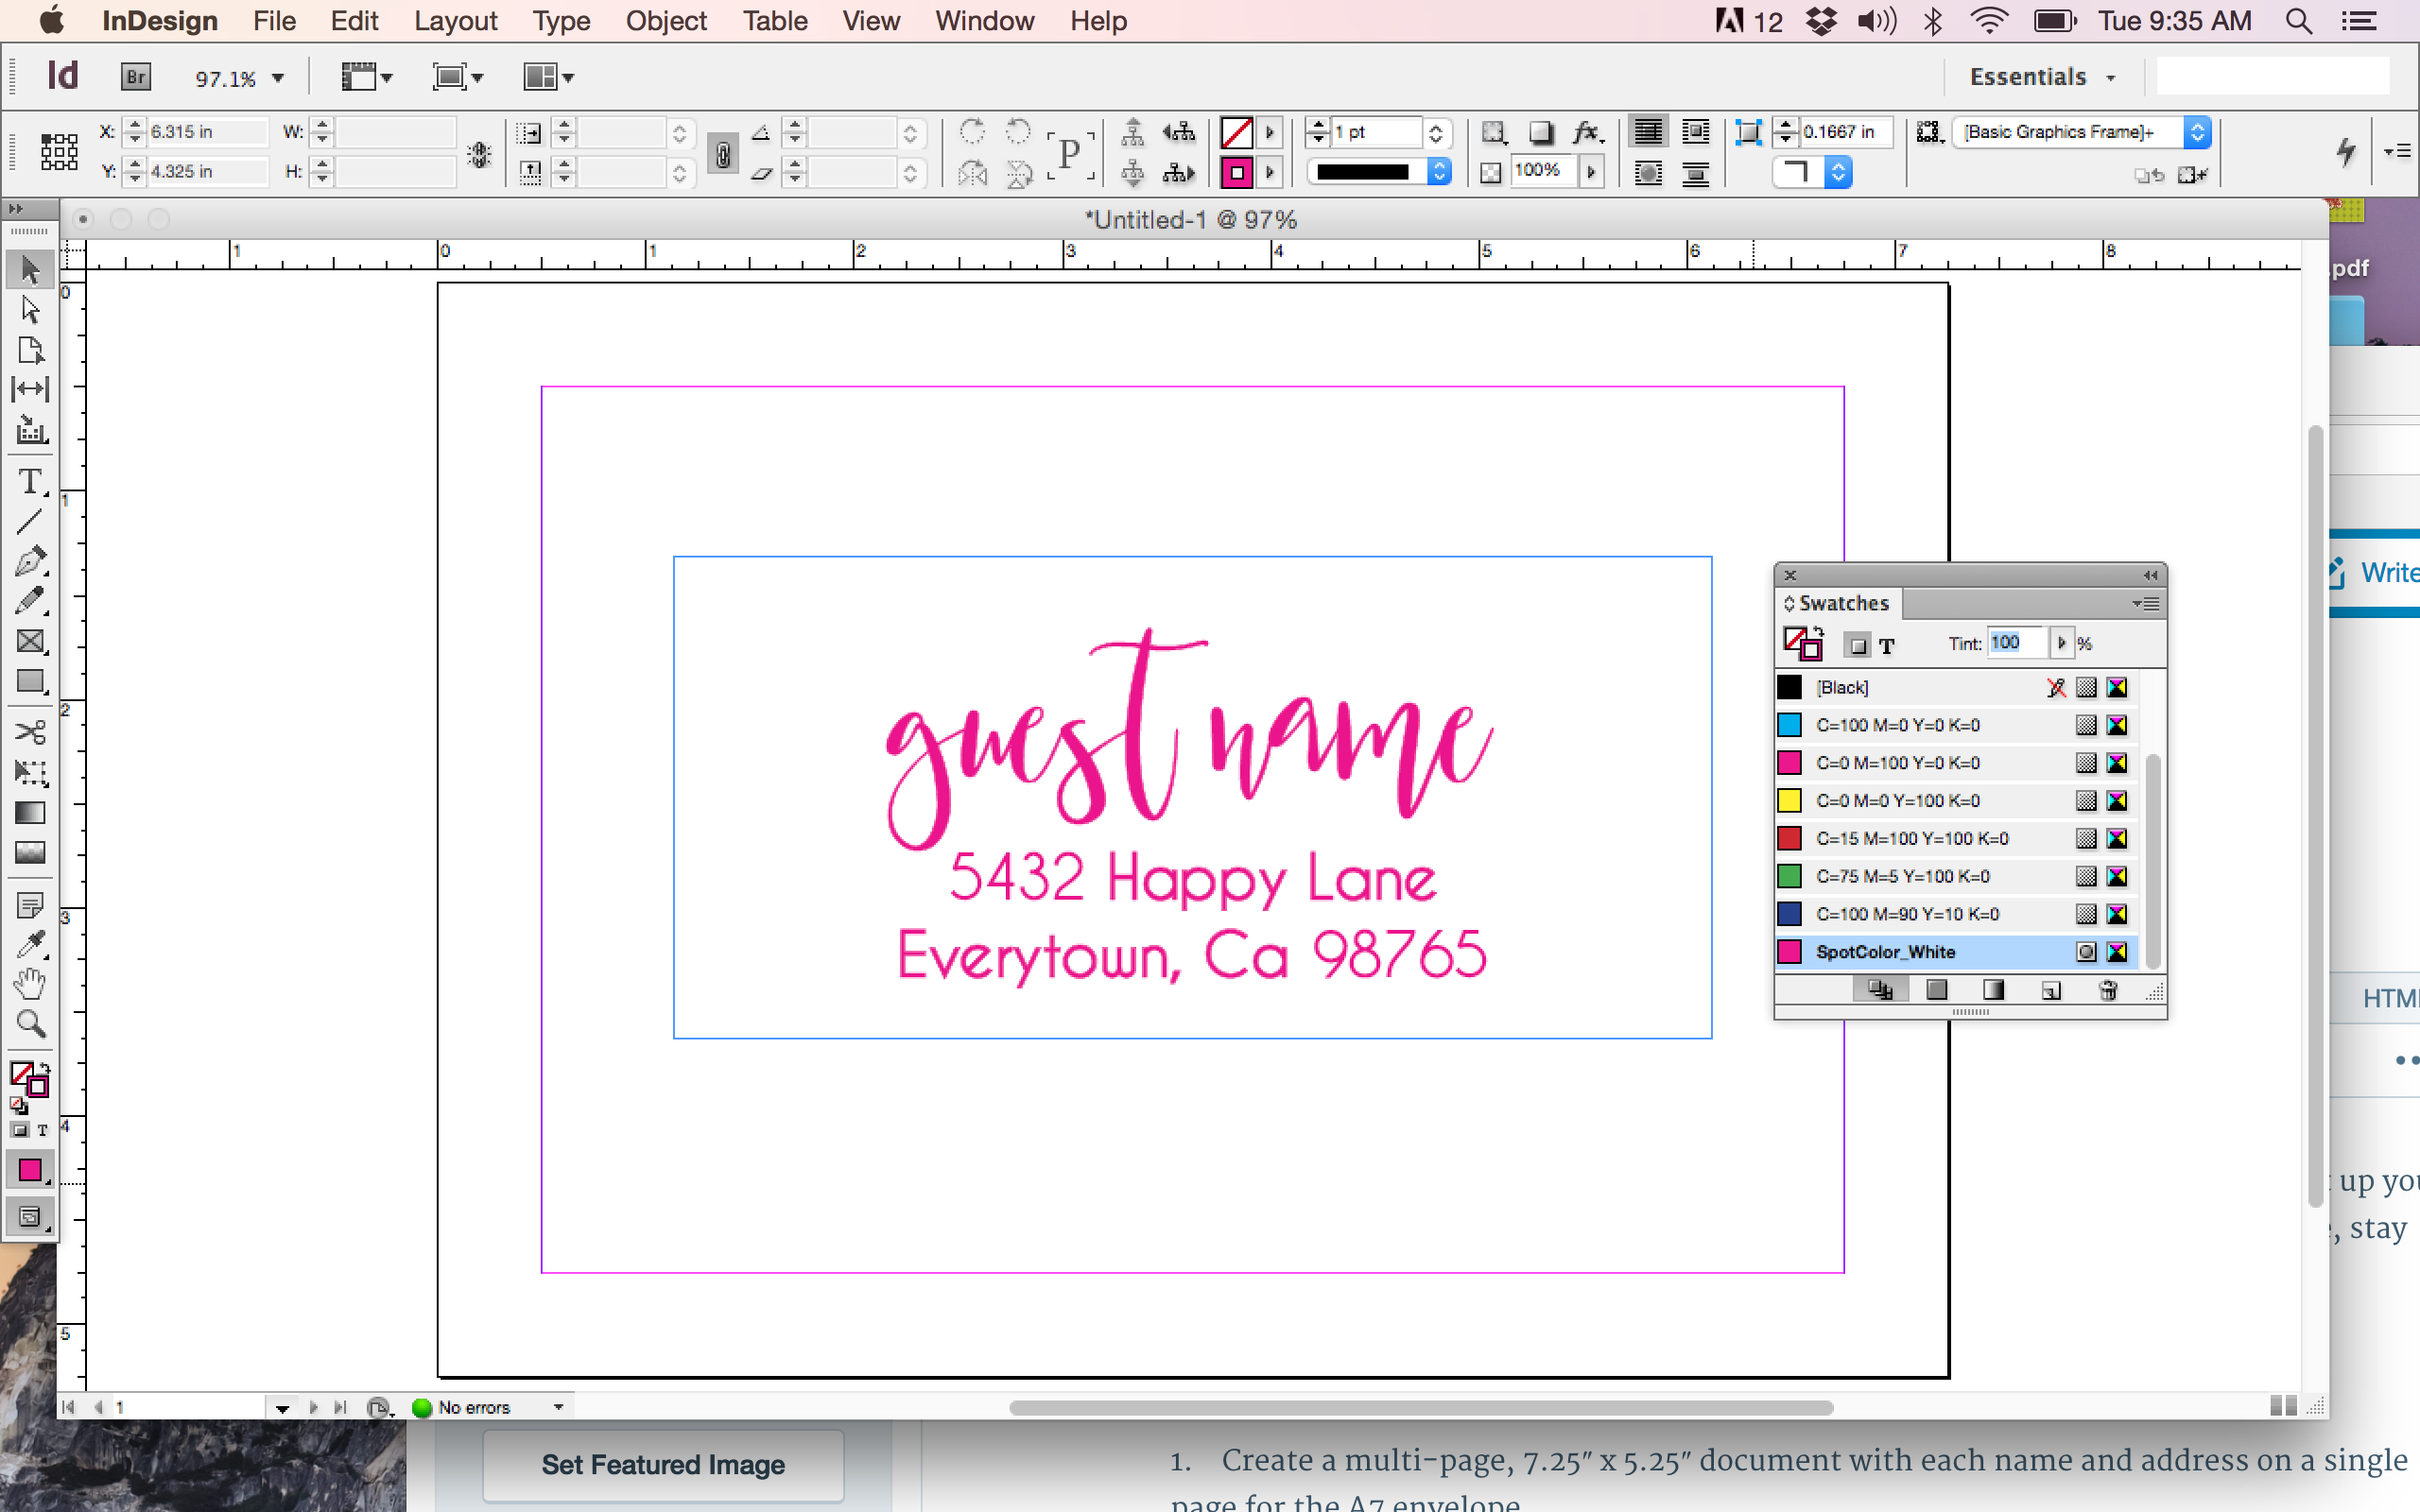Select the Zoom tool

tap(30, 1023)
